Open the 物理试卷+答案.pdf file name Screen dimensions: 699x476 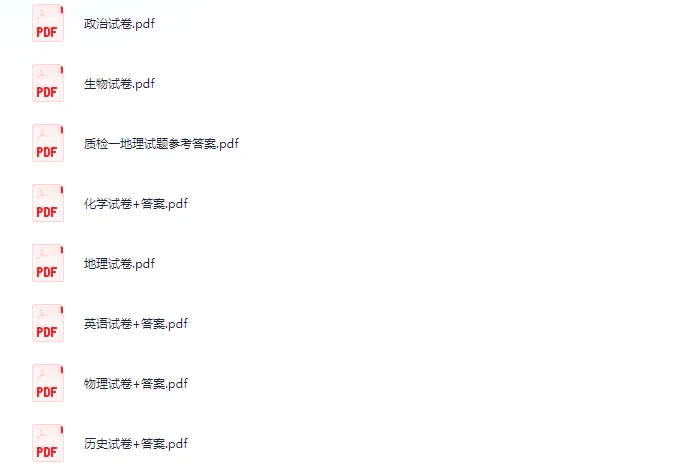(136, 384)
